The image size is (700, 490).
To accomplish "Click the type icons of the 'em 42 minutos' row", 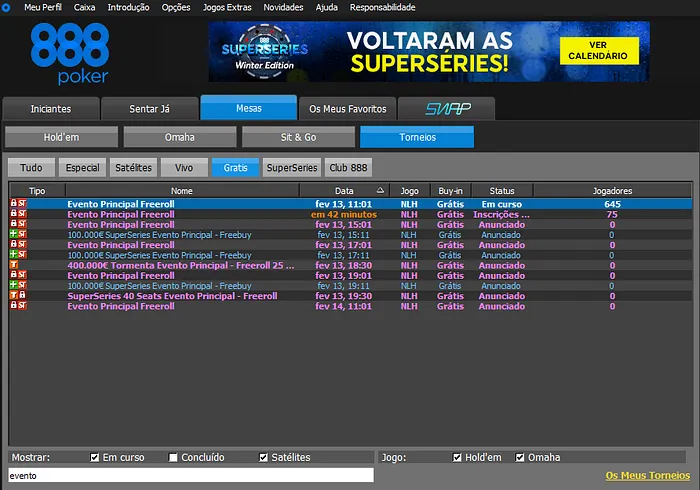I will tap(18, 214).
